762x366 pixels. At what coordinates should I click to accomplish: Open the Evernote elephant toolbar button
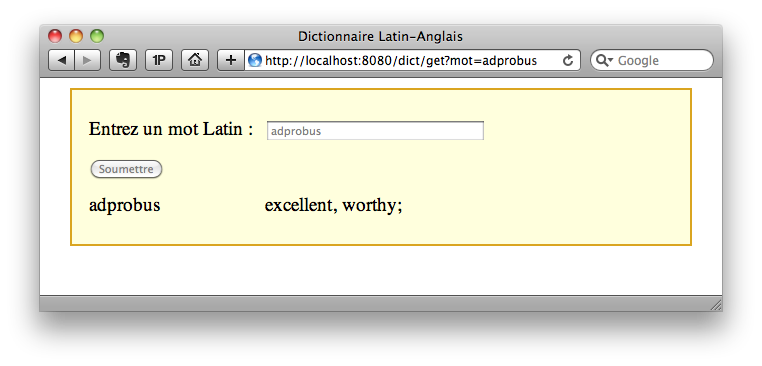coord(123,60)
